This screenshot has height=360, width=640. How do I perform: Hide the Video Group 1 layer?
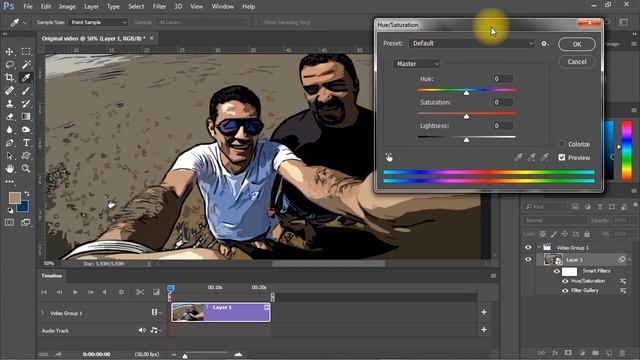tap(528, 247)
